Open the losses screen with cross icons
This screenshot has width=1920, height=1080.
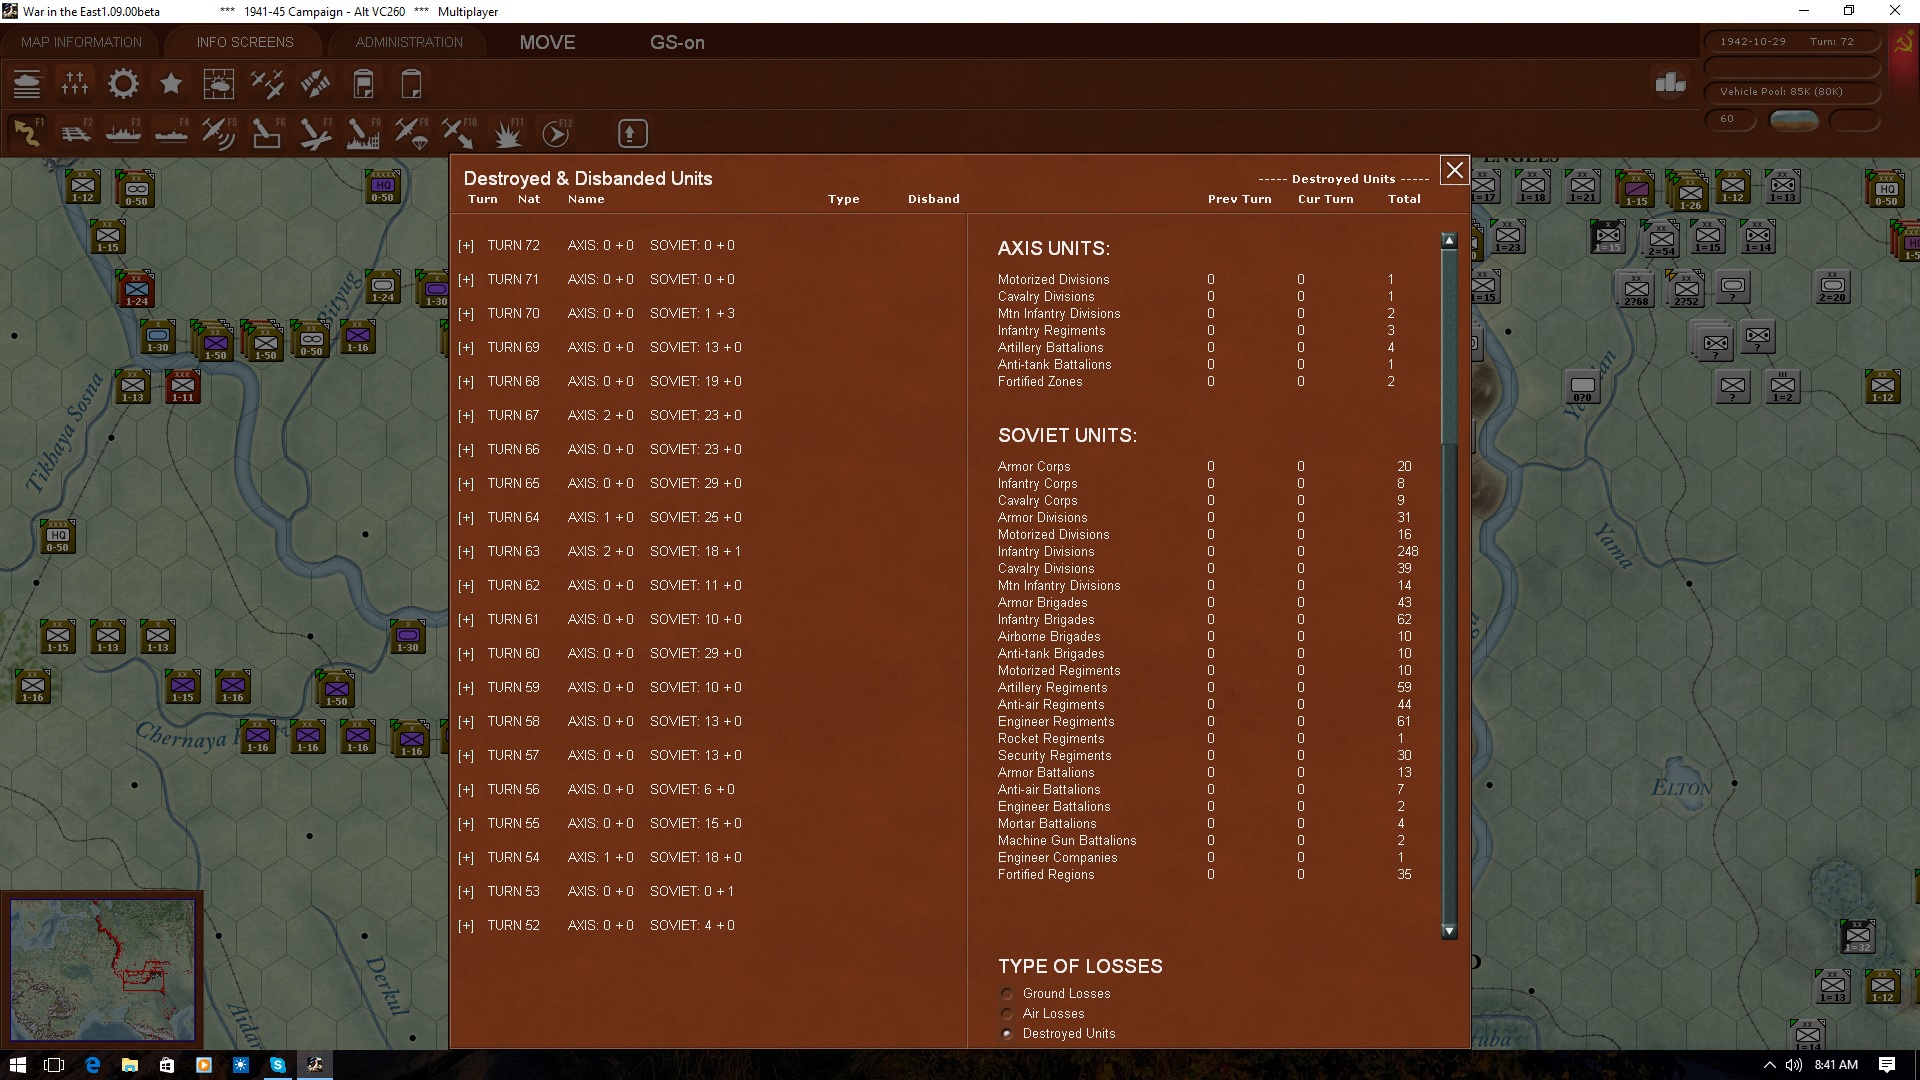coord(75,84)
